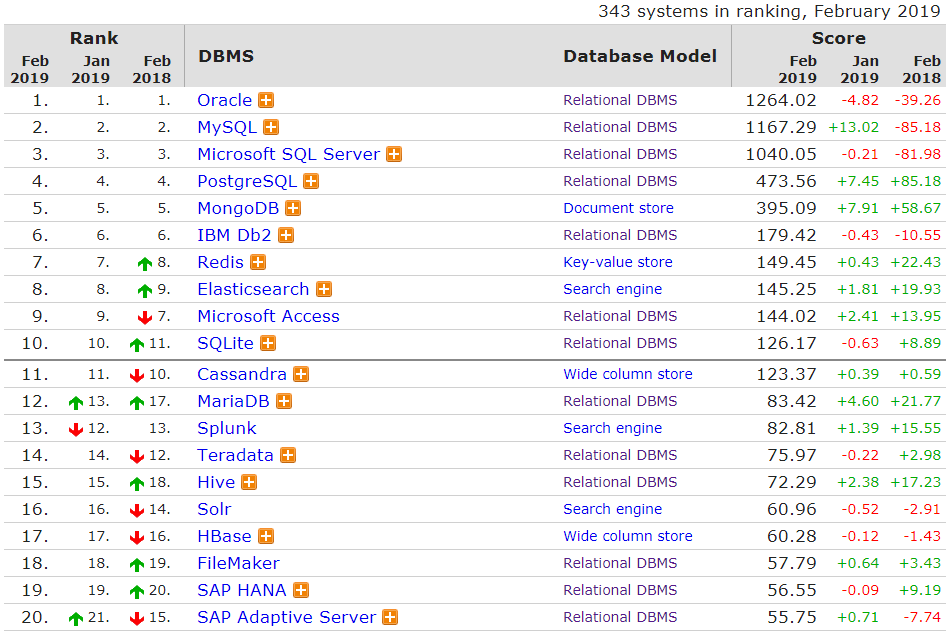Image resolution: width=950 pixels, height=635 pixels.
Task: Click Document store model in MongoDB row
Action: (x=619, y=208)
